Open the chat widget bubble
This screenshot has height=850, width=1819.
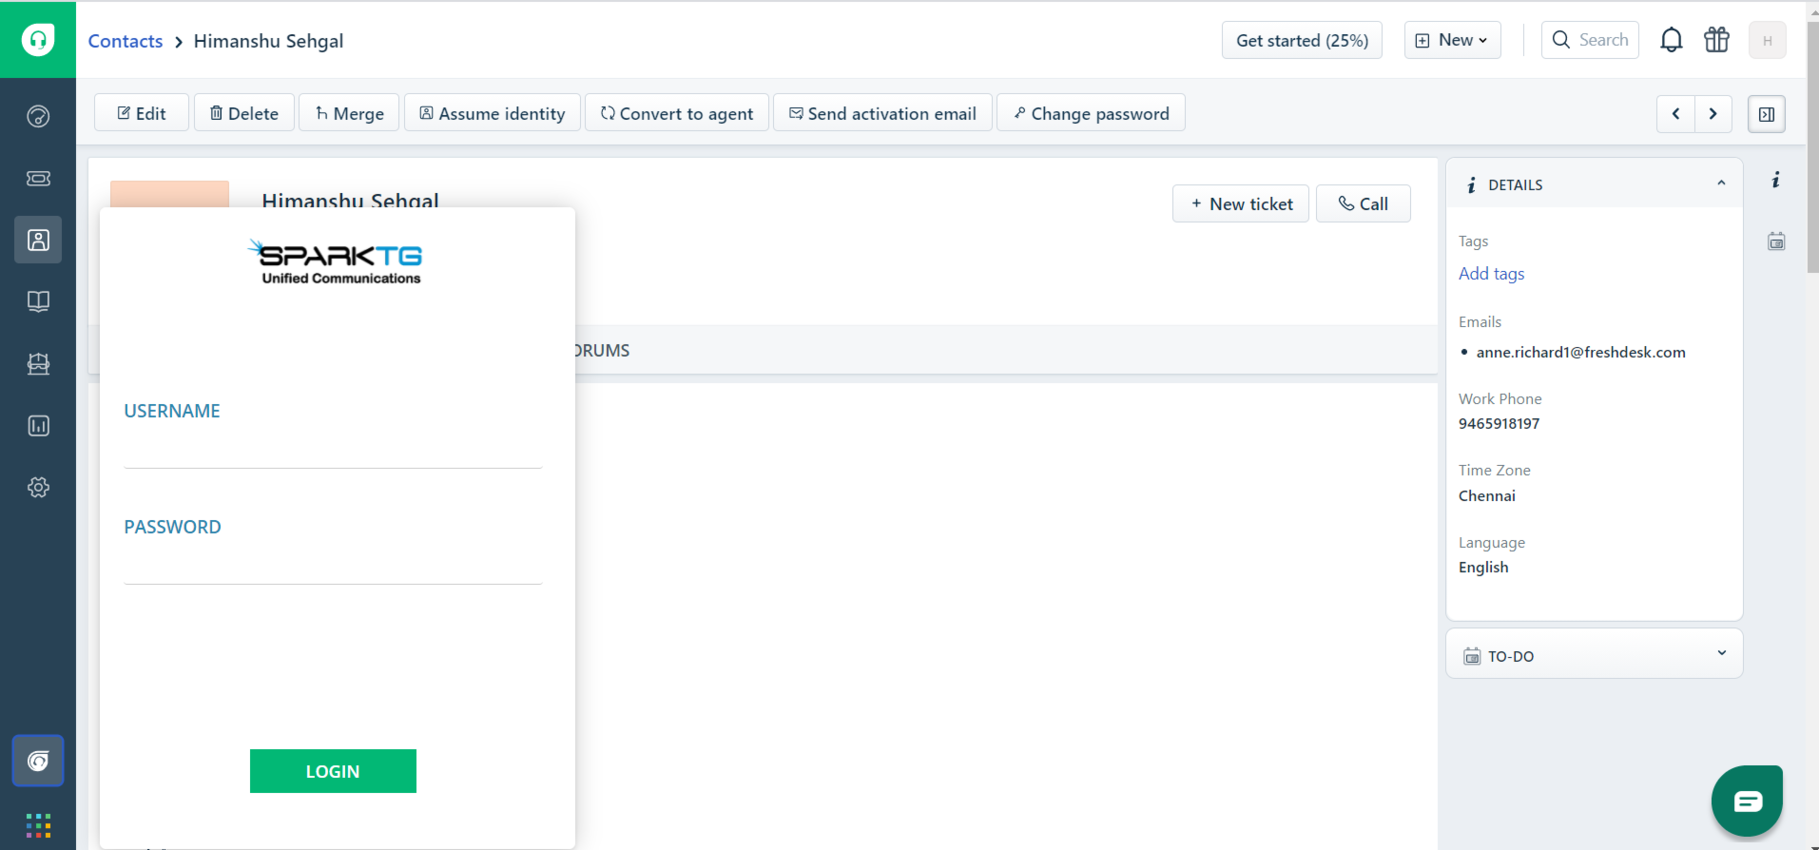[x=1747, y=801]
